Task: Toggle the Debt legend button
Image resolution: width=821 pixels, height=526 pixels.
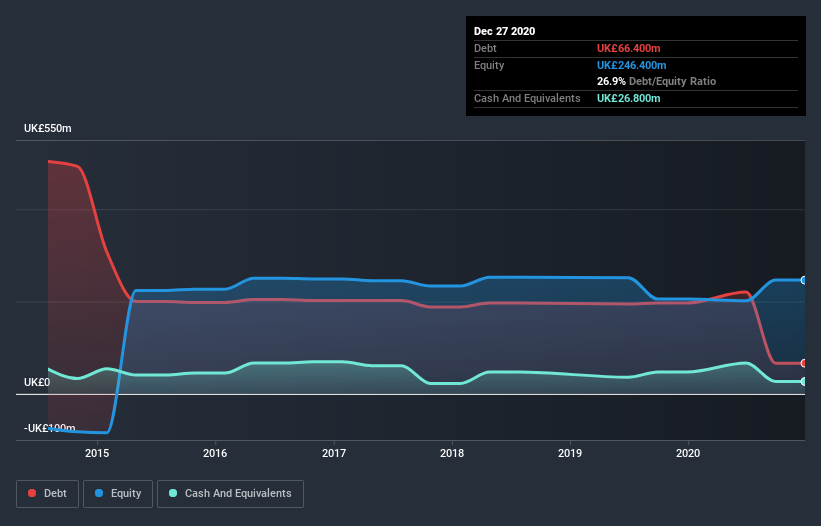Action: (47, 494)
